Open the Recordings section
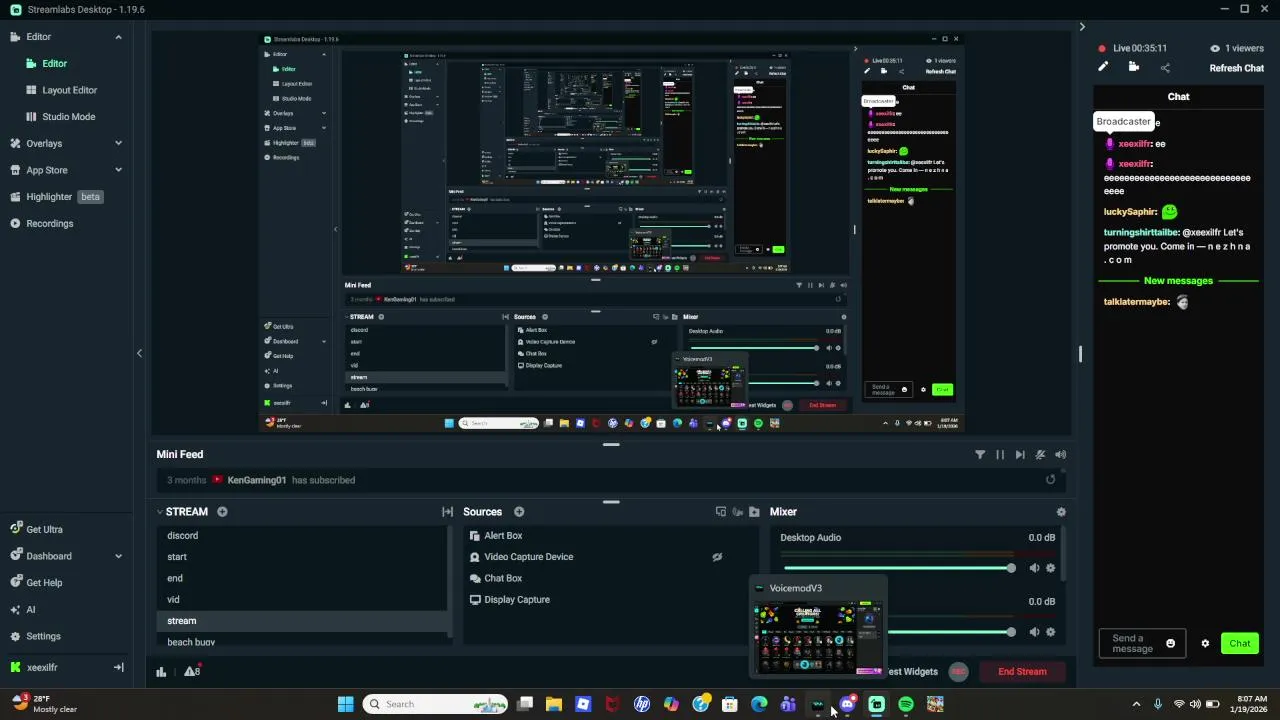Screen dimensions: 1280x720 click(x=49, y=223)
